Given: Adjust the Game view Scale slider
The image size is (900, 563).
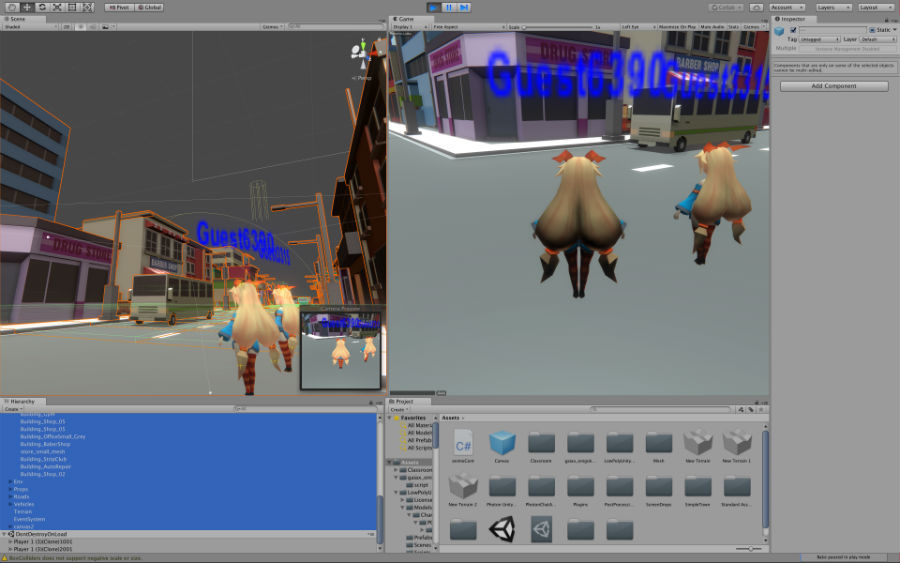Looking at the screenshot, I should (558, 27).
